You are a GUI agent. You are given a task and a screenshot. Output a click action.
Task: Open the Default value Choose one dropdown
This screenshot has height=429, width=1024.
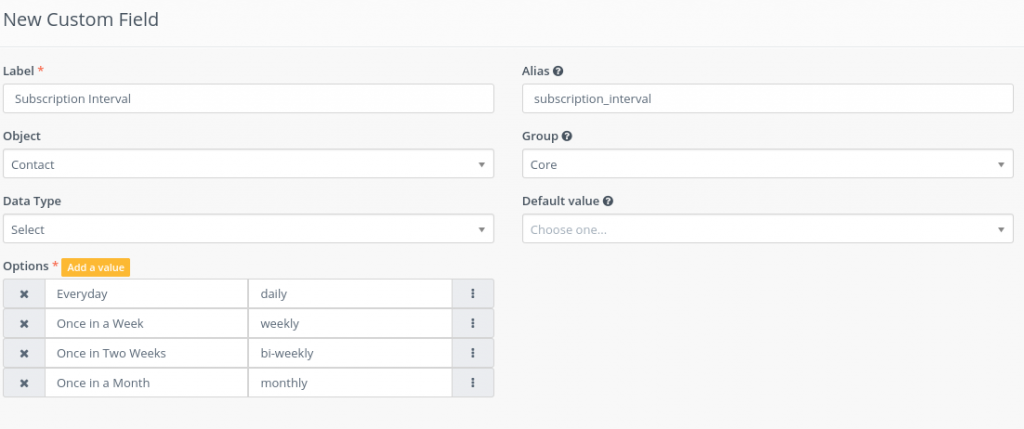pyautogui.click(x=768, y=229)
